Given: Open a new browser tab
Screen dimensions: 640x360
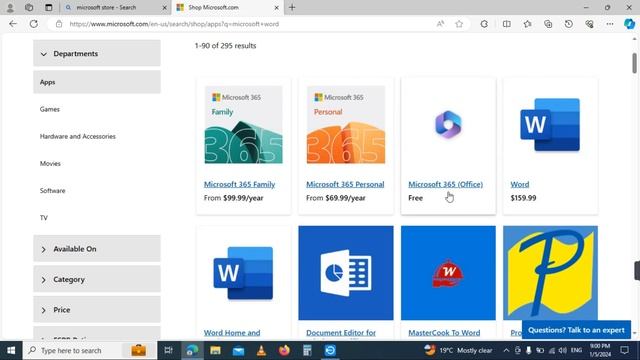Looking at the screenshot, I should 292,7.
